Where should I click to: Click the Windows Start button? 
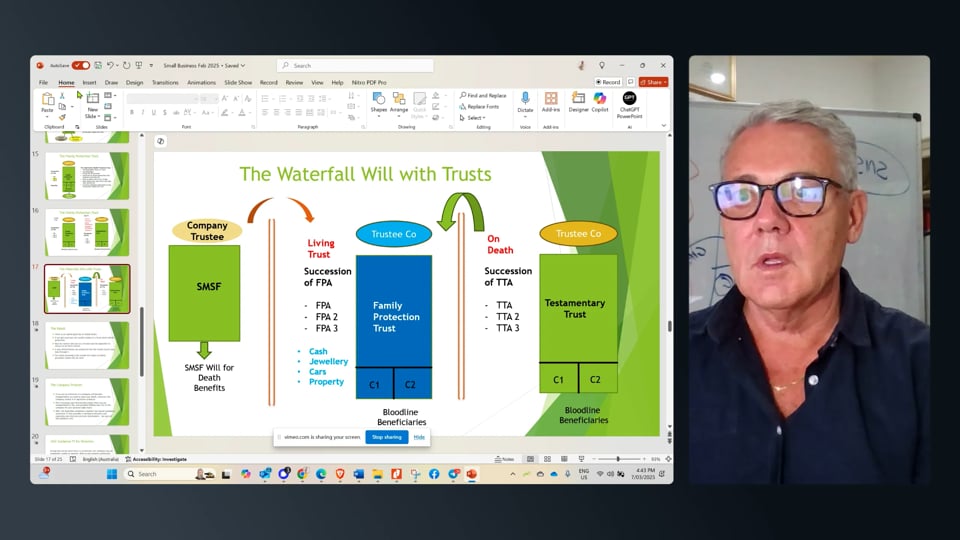click(x=112, y=474)
